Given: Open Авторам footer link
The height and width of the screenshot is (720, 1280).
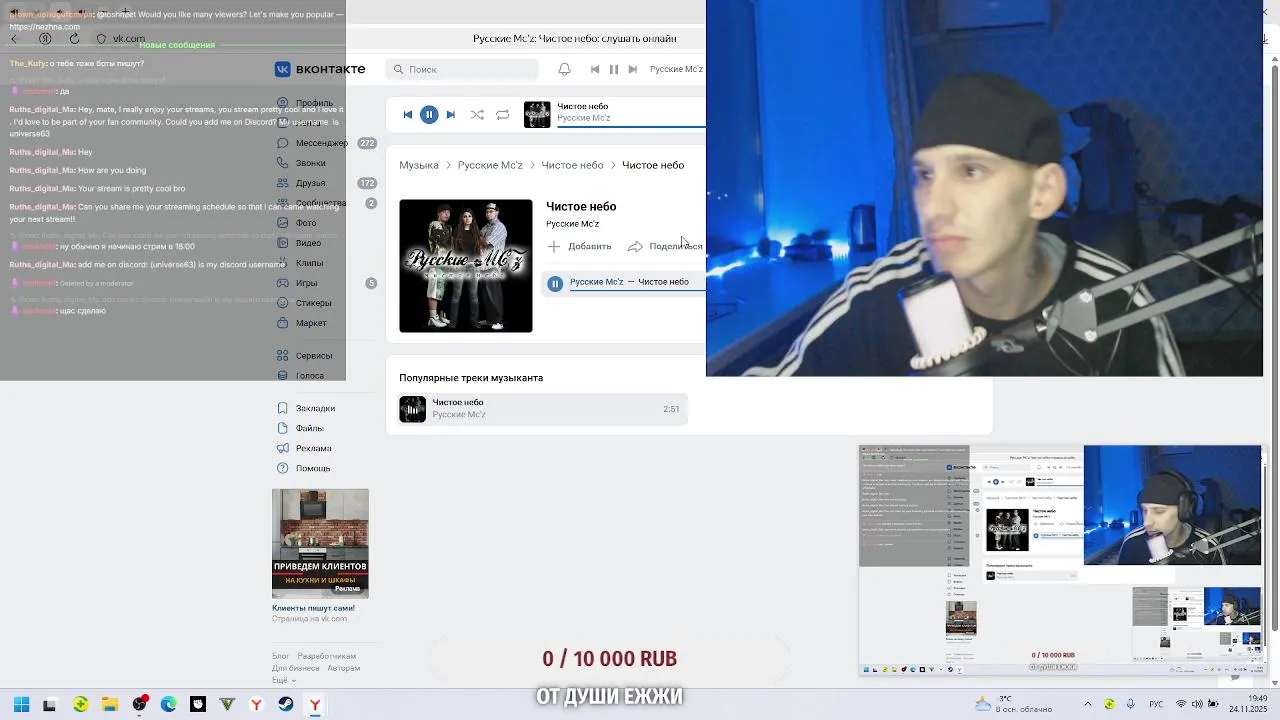Looking at the screenshot, I should 344,668.
